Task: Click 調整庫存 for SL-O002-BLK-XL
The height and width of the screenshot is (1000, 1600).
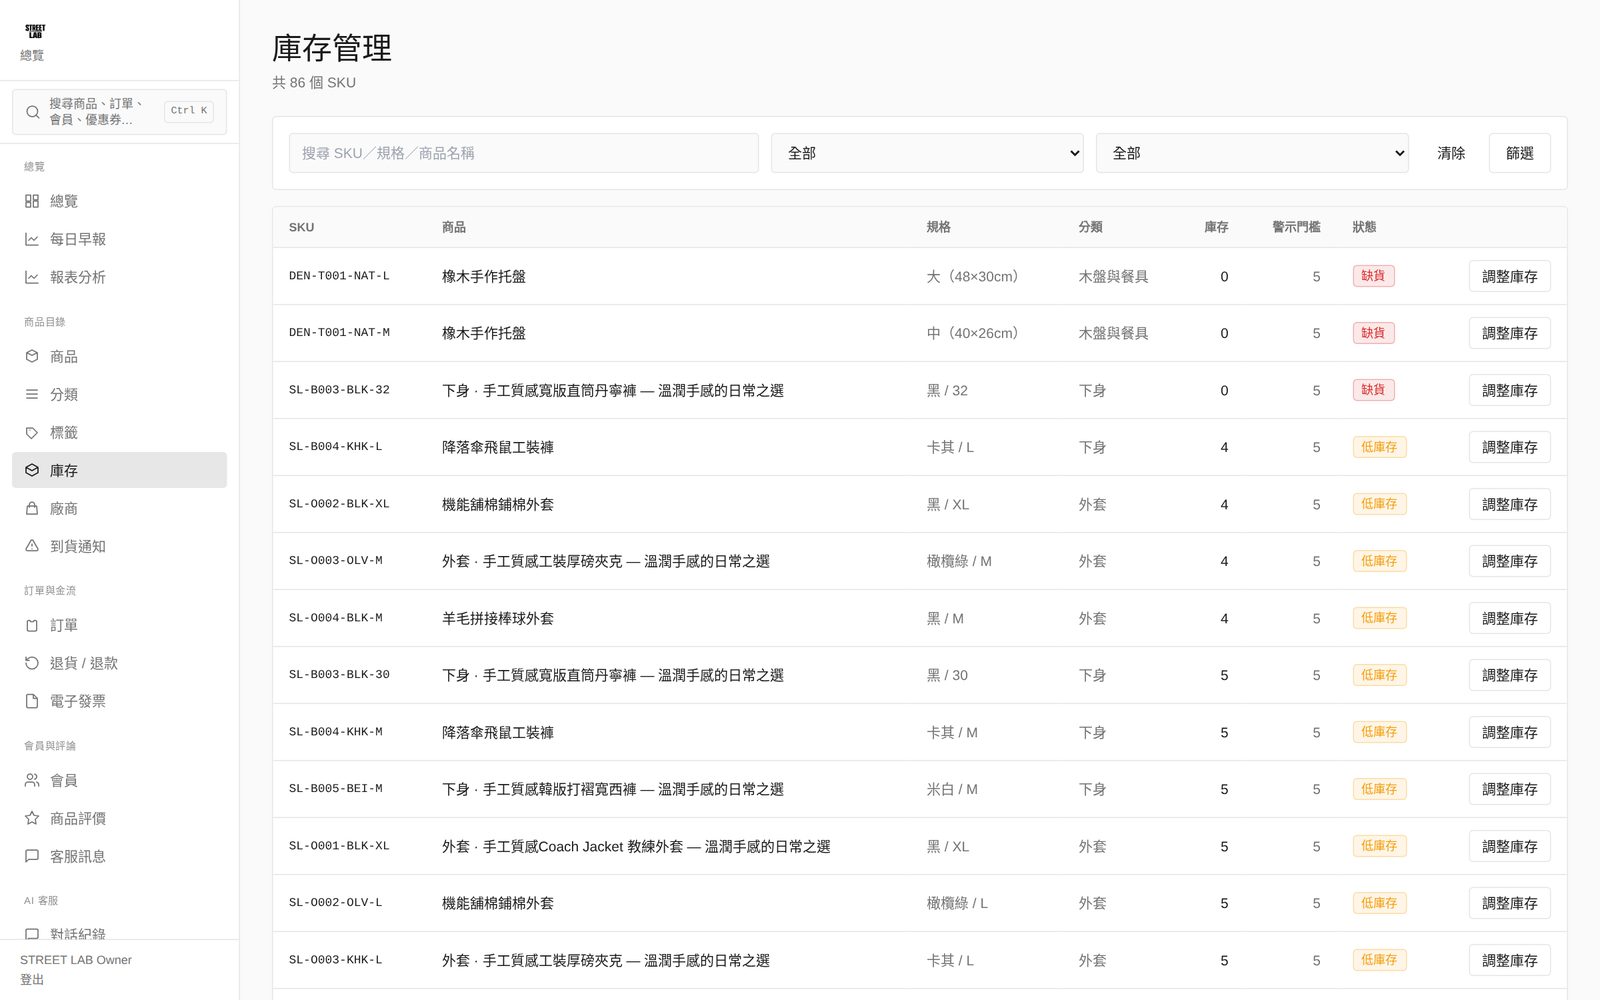Action: pos(1509,504)
